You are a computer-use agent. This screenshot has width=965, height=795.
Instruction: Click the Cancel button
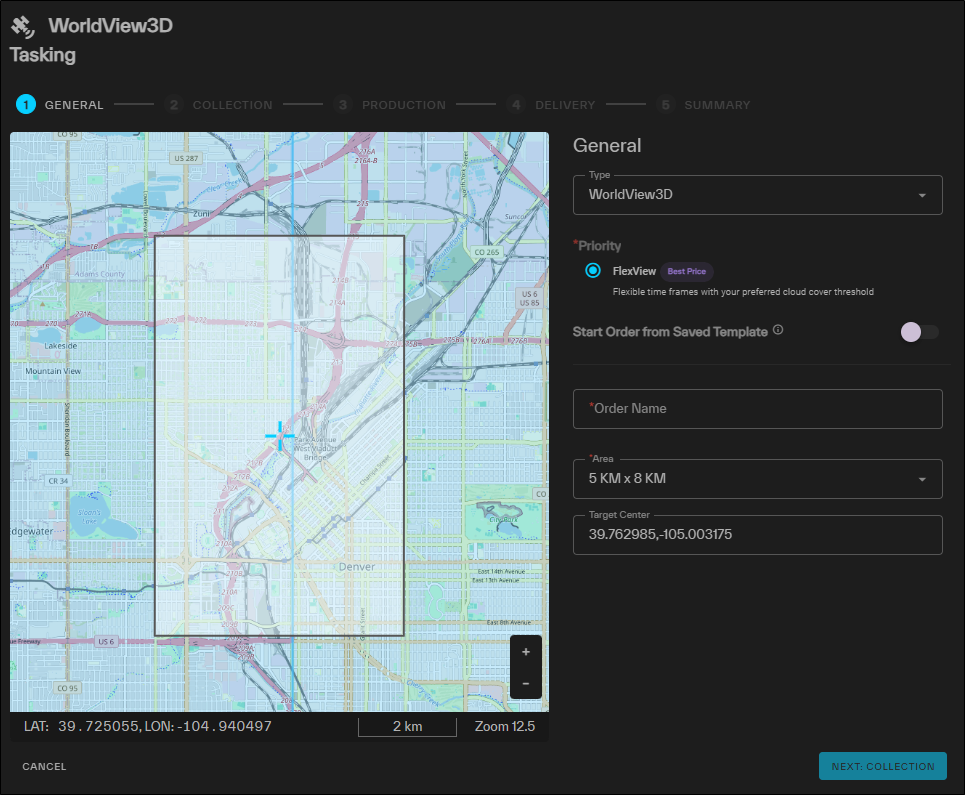pyautogui.click(x=44, y=766)
